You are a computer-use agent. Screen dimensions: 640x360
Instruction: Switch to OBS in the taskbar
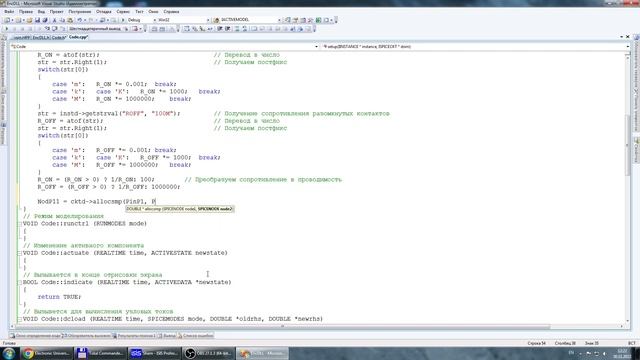[208, 353]
